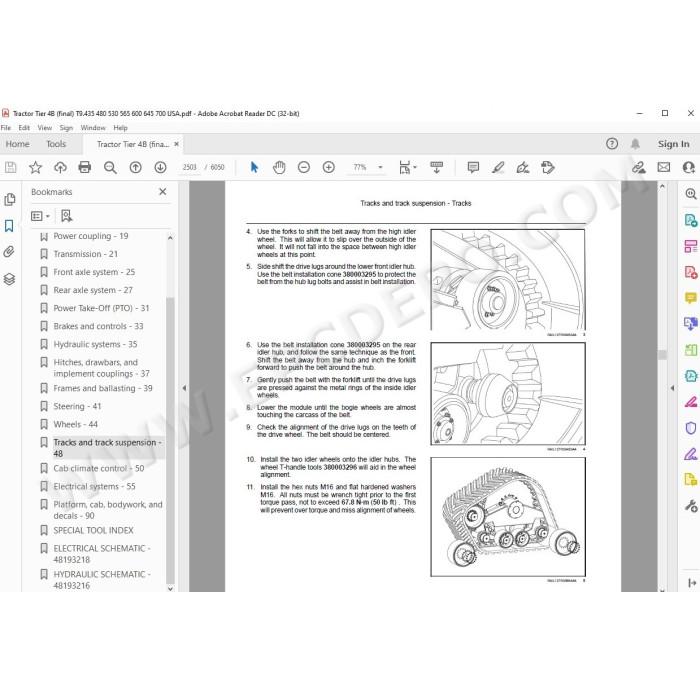Open the Layers panel icon

pos(9,279)
